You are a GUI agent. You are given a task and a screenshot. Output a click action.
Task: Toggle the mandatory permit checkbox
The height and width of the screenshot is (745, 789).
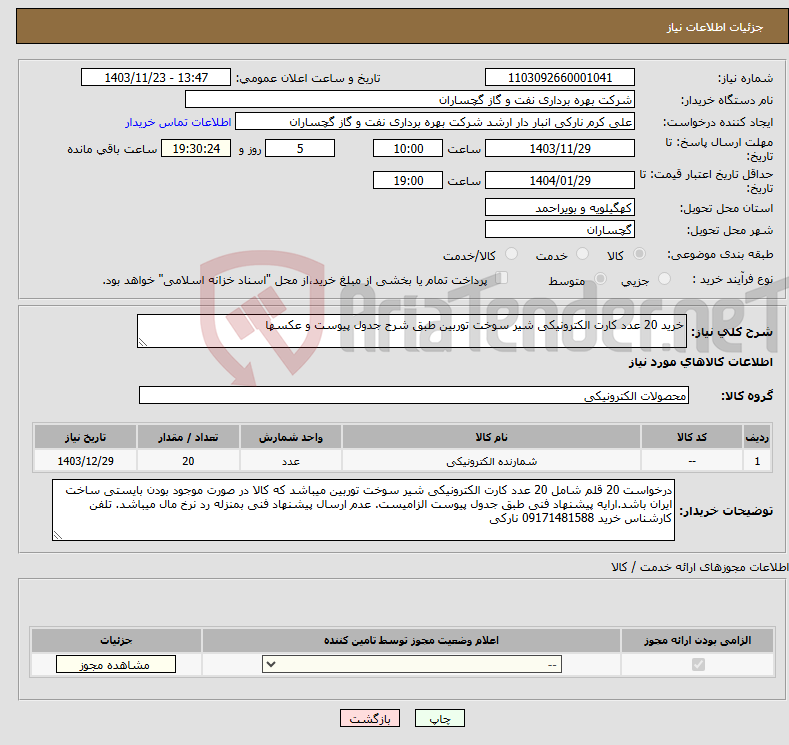click(698, 665)
